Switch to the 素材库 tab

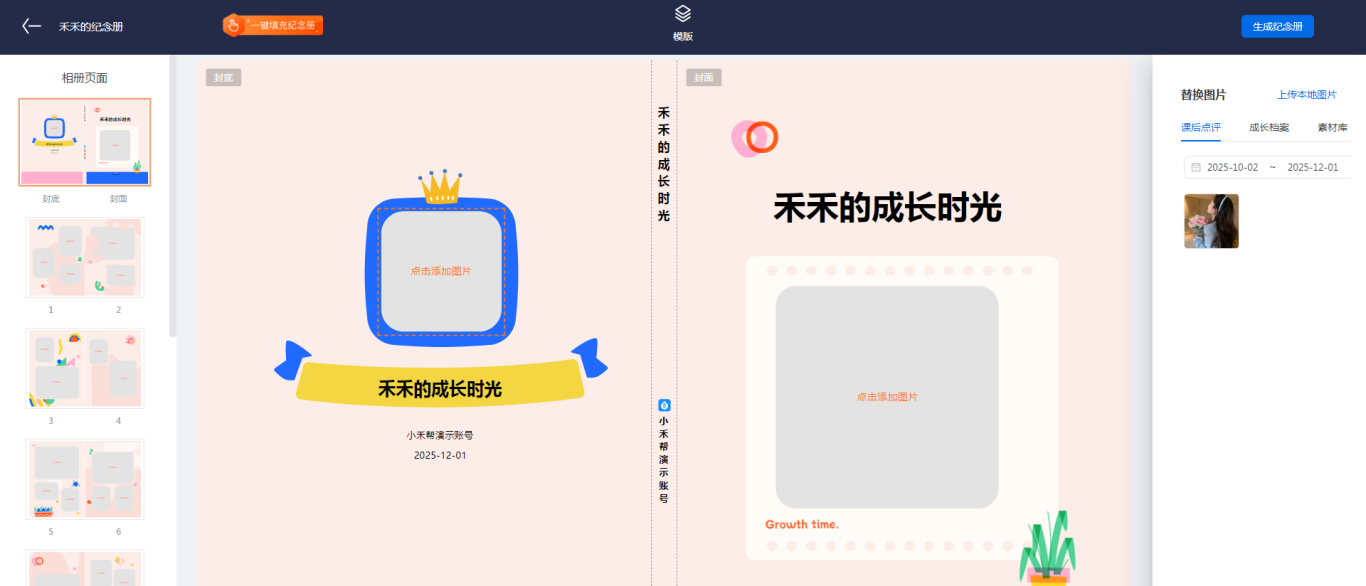[x=1332, y=128]
